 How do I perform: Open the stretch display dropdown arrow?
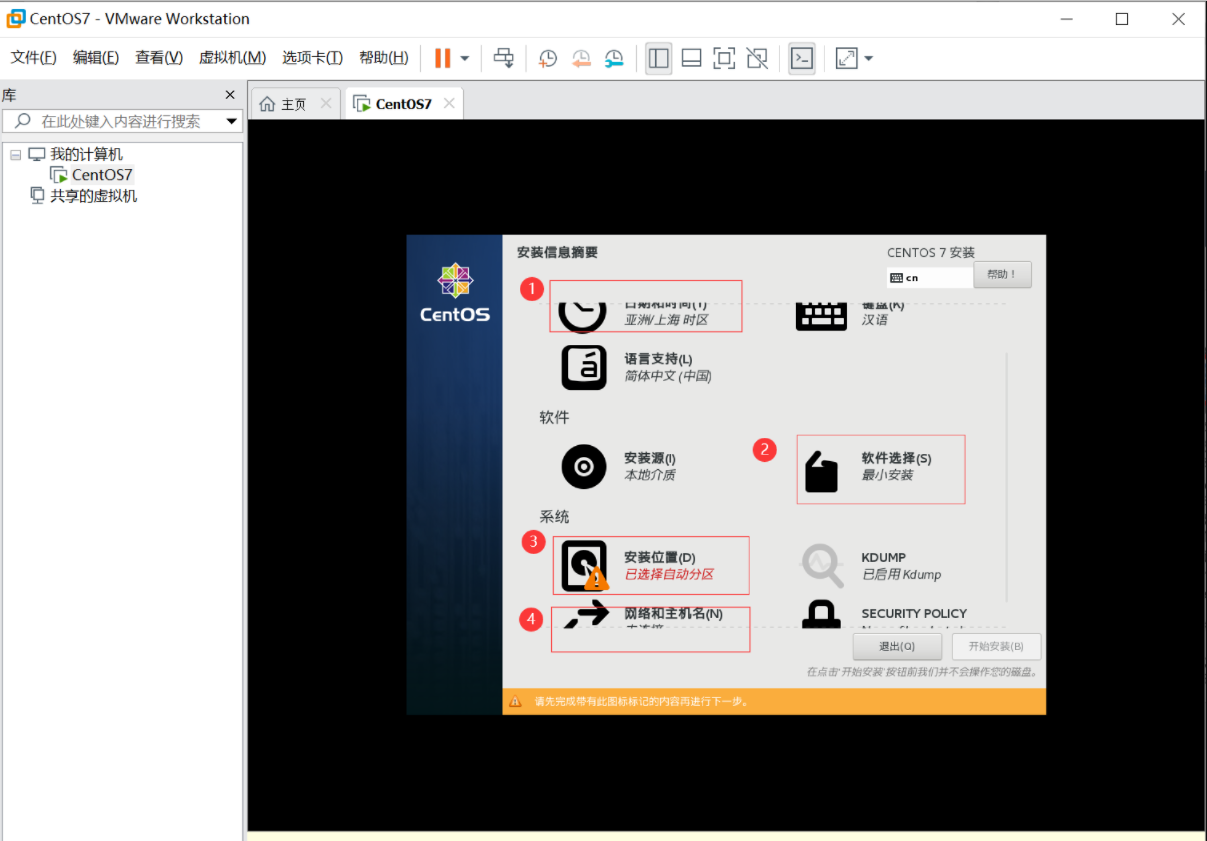(x=869, y=59)
